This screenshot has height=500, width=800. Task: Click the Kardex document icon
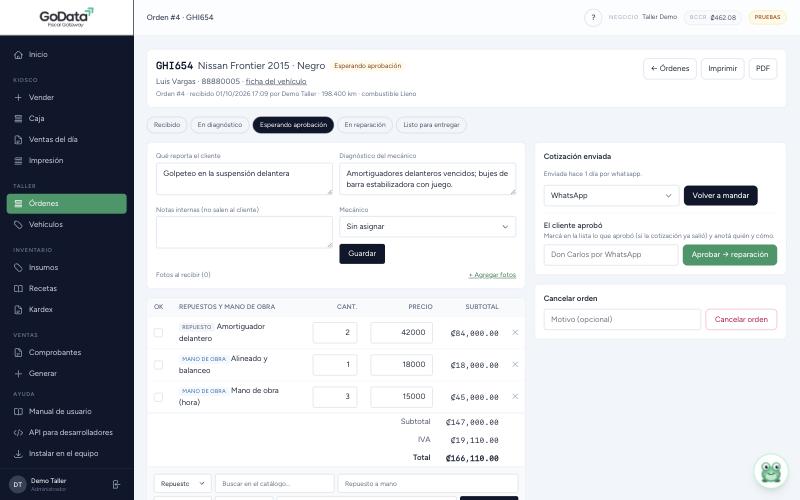coord(18,310)
